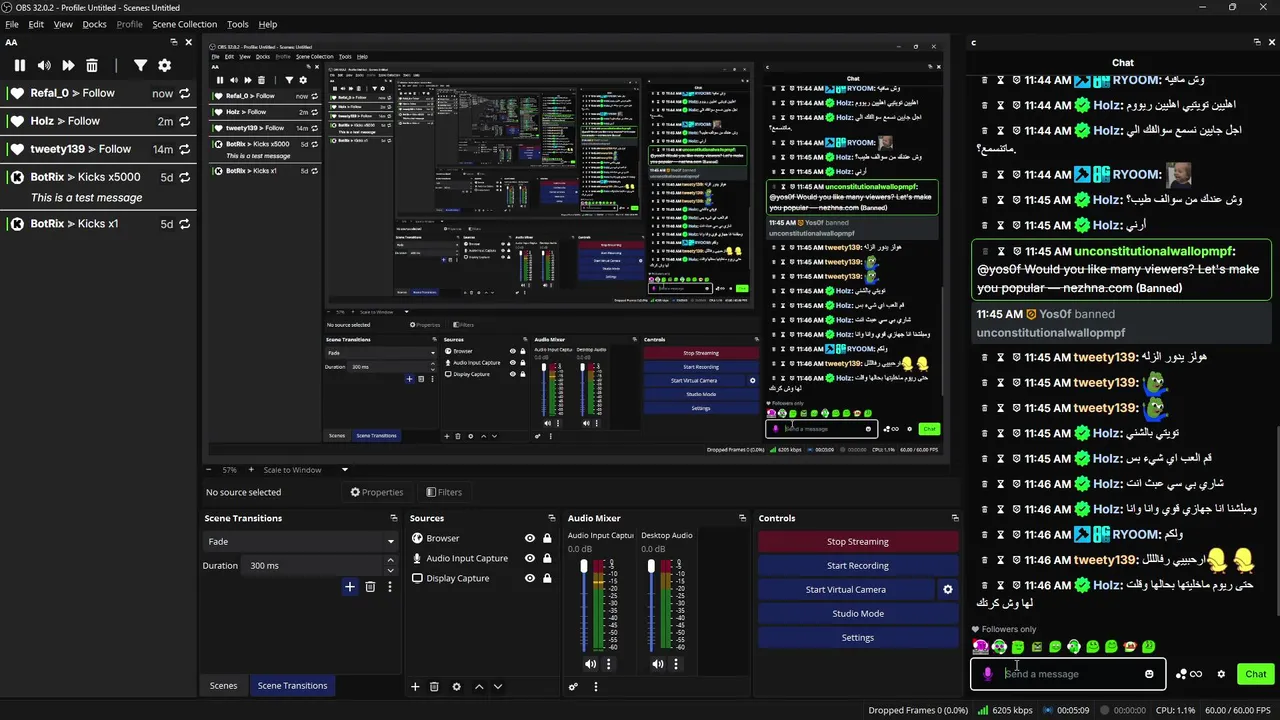Replay the Holz follow alert
1280x720 pixels.
tap(184, 121)
